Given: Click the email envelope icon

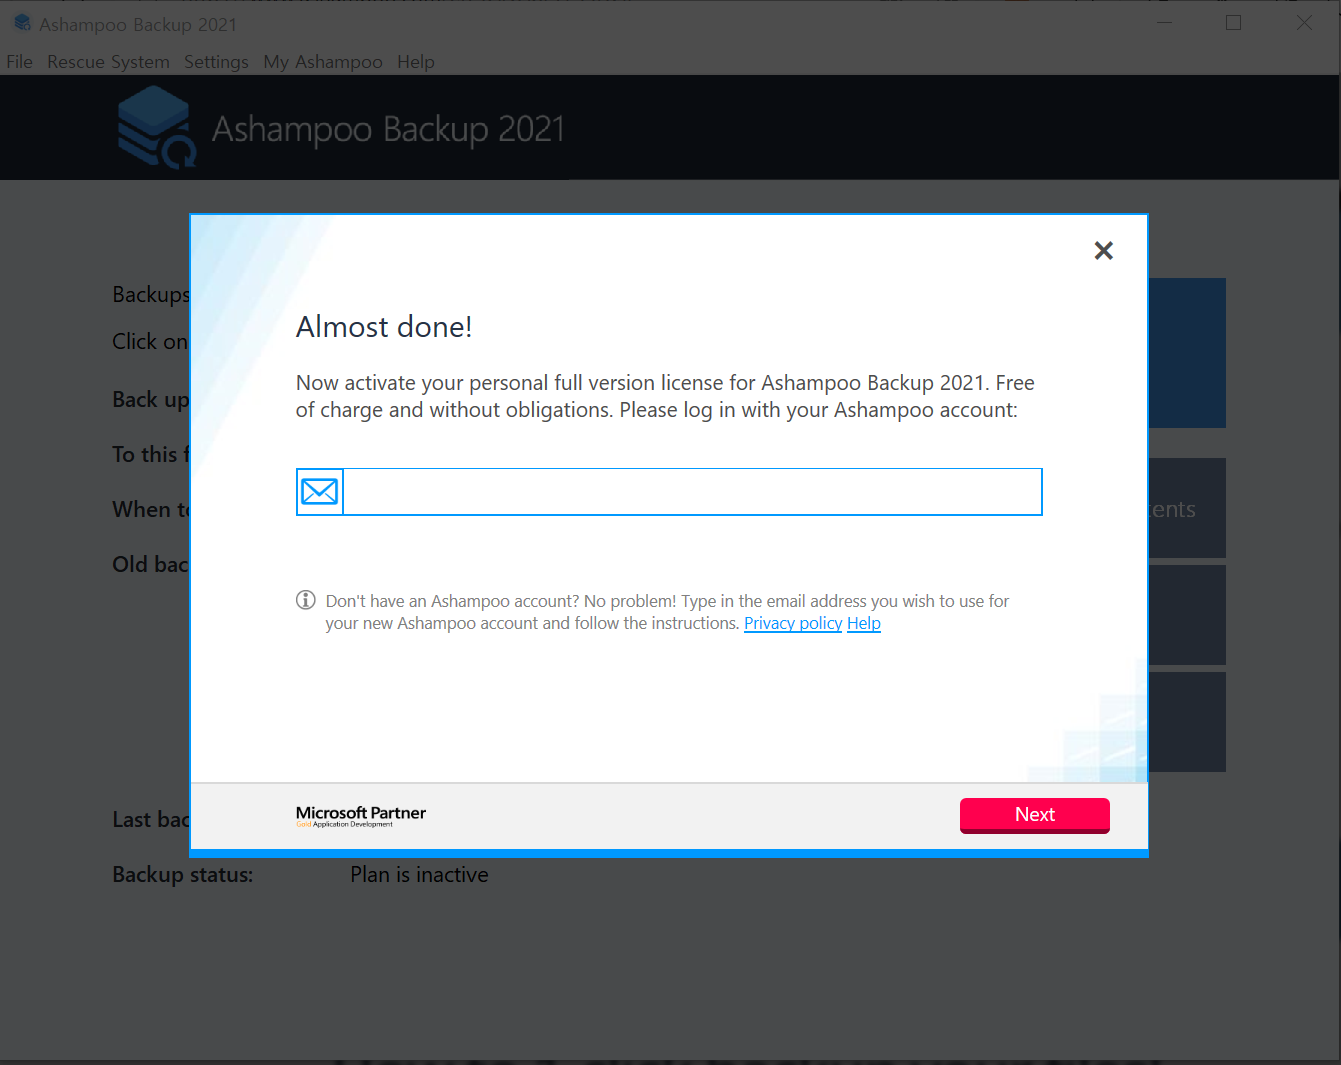Looking at the screenshot, I should click(x=320, y=492).
